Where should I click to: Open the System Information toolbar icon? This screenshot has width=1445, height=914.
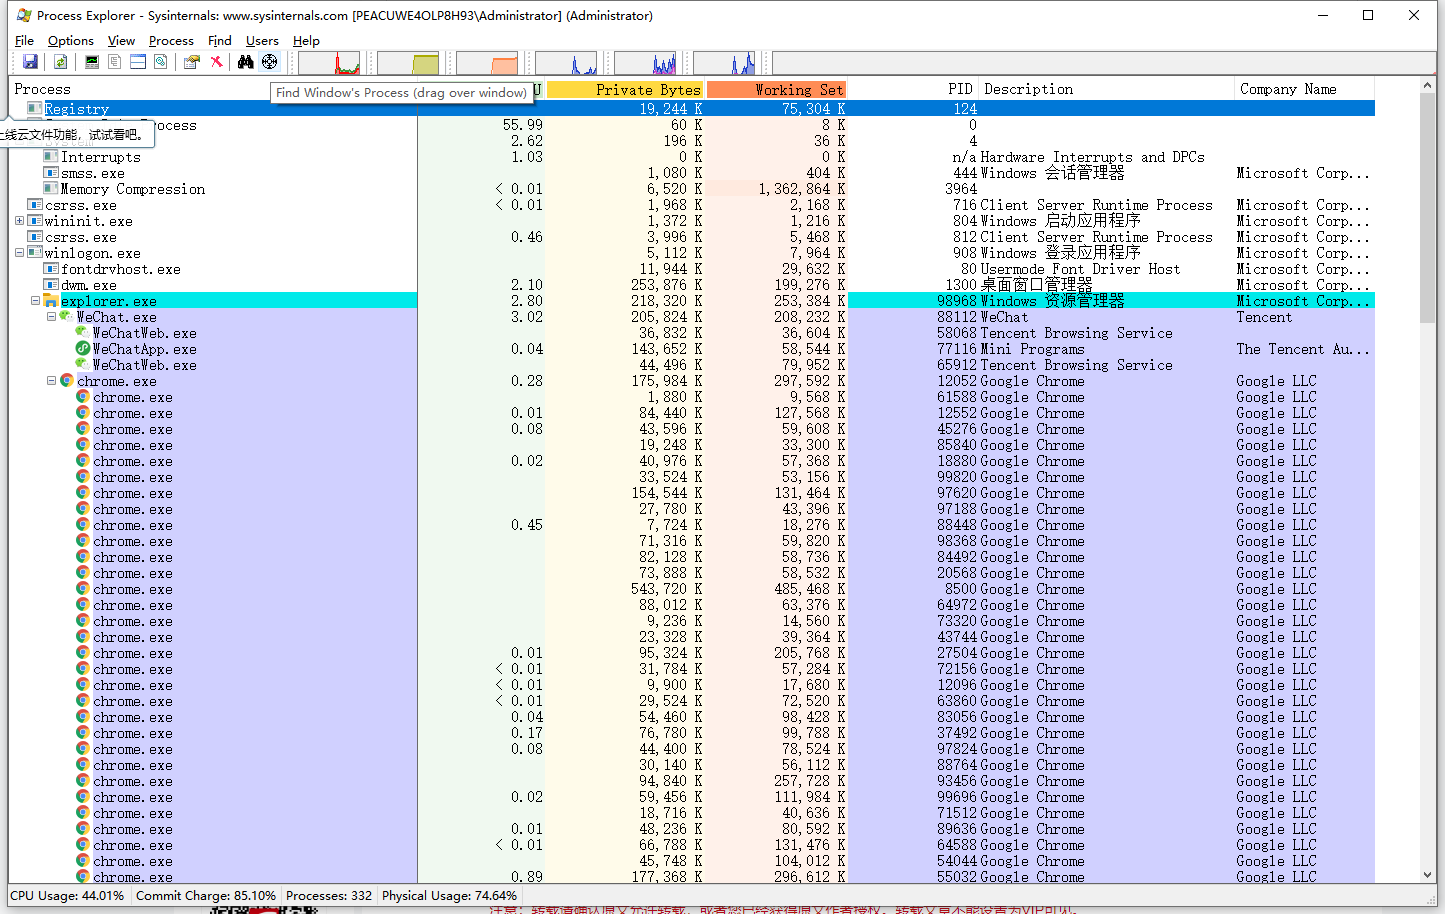(x=92, y=62)
